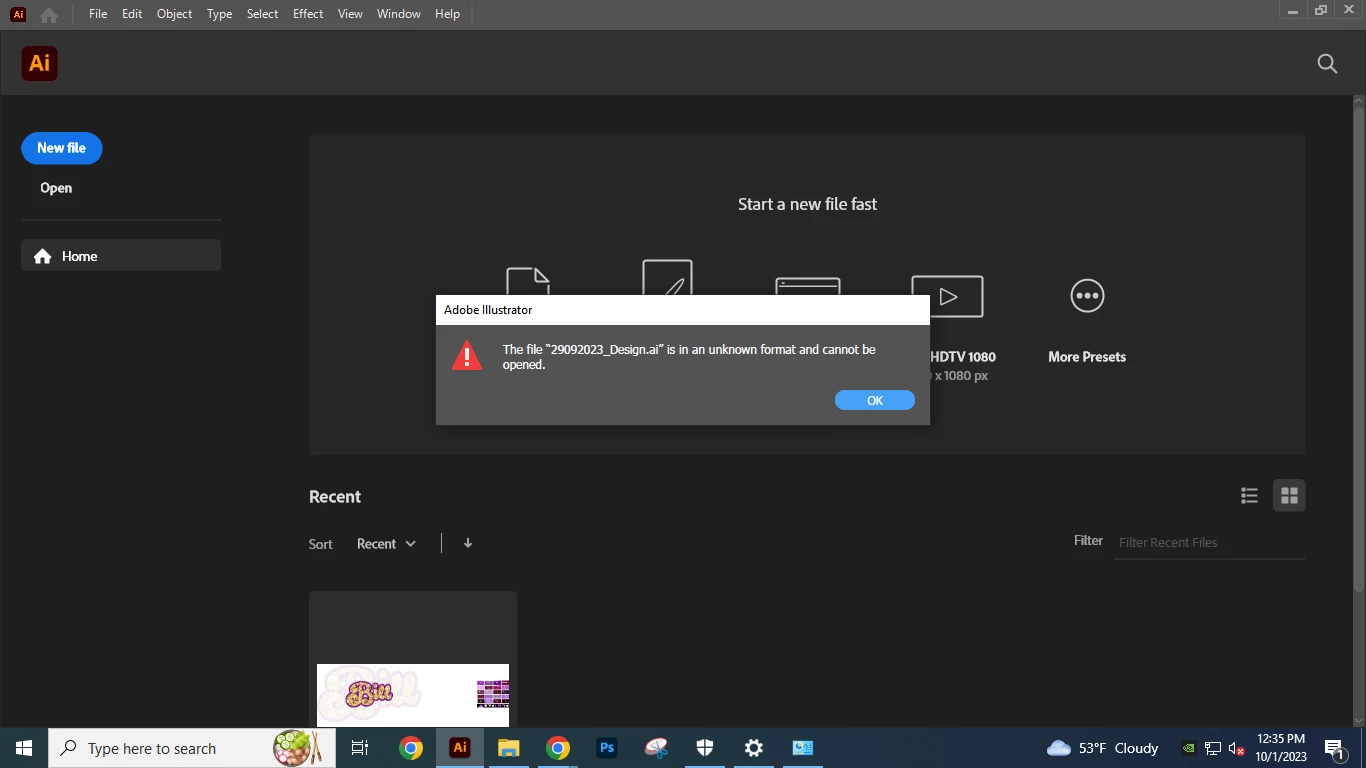Select the HDTV 1080 preset icon
The image size is (1366, 768).
tap(947, 297)
